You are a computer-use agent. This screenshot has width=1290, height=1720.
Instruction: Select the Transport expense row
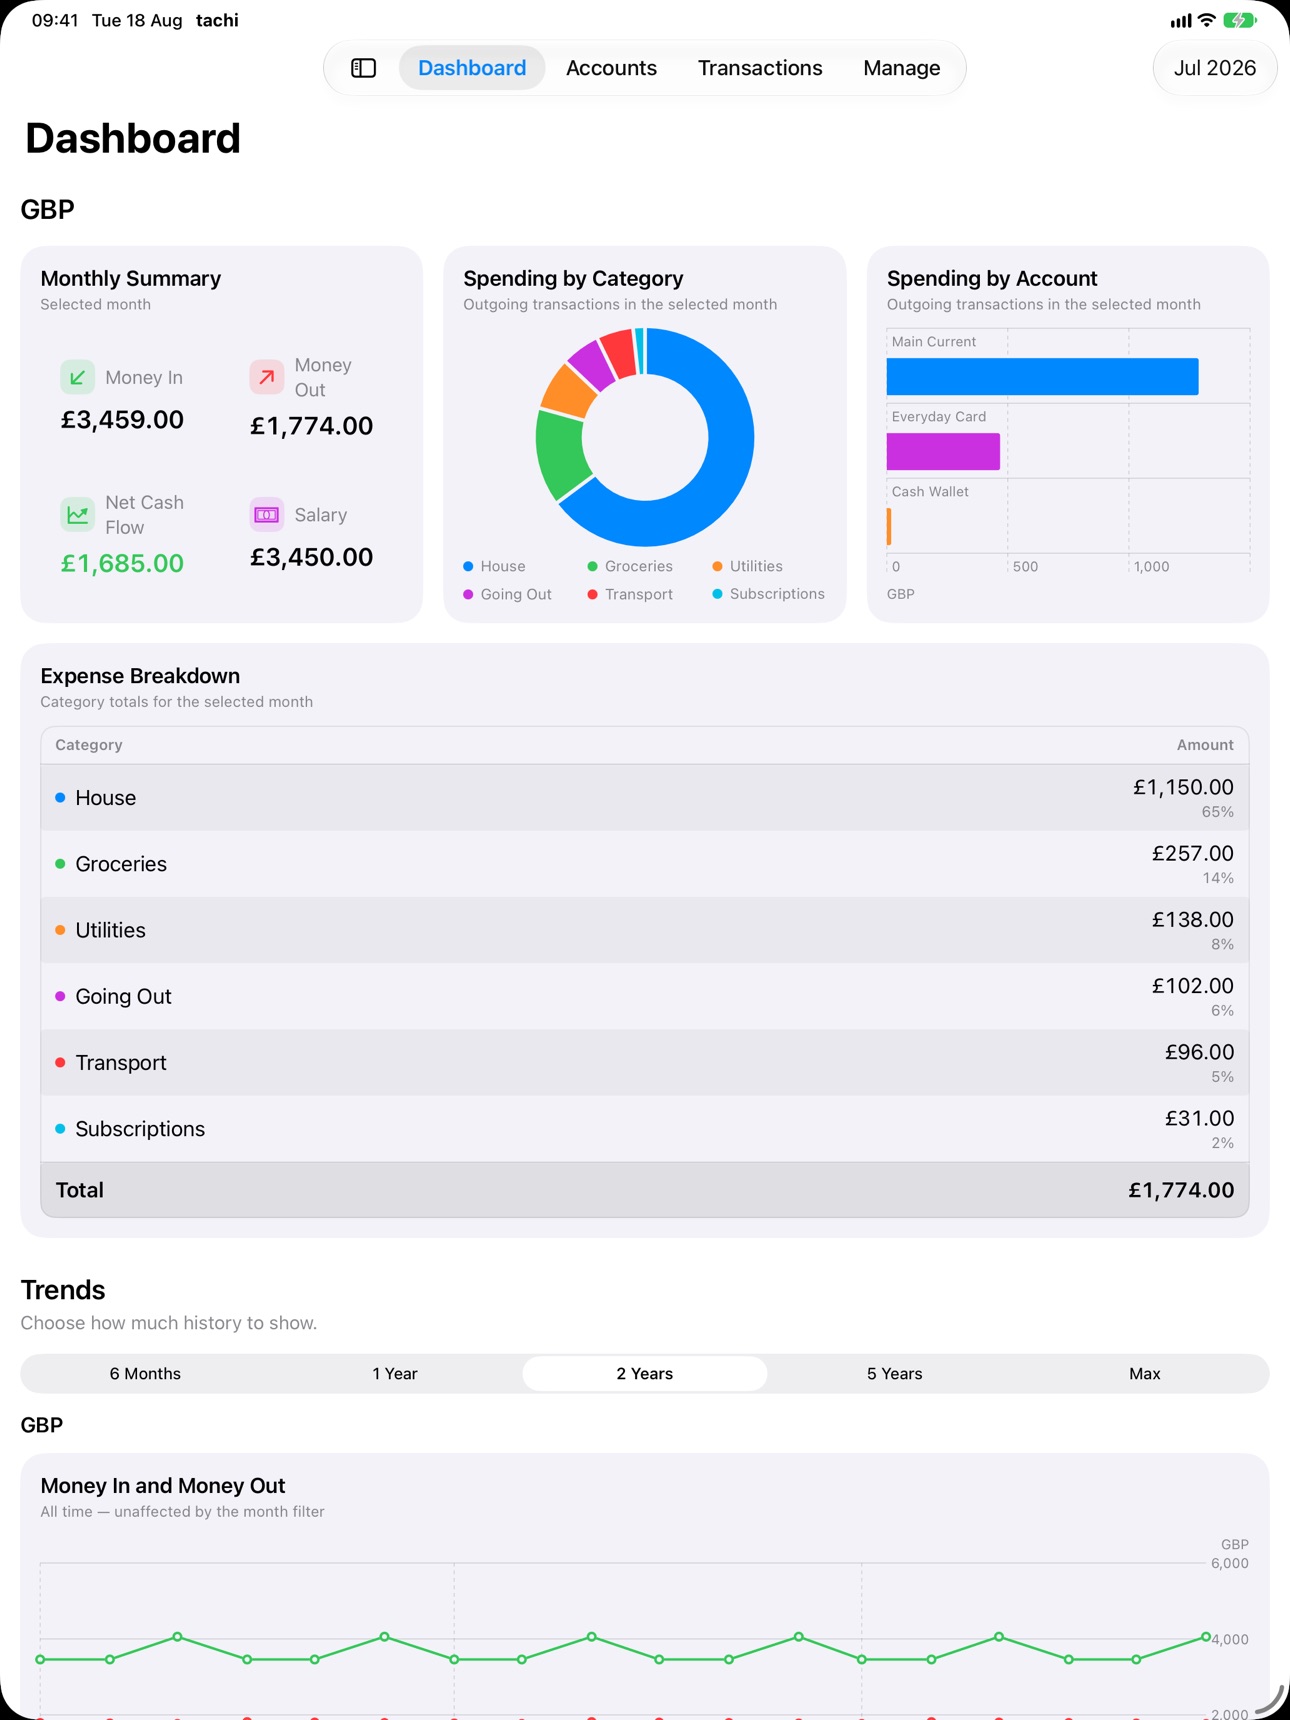pyautogui.click(x=645, y=1062)
